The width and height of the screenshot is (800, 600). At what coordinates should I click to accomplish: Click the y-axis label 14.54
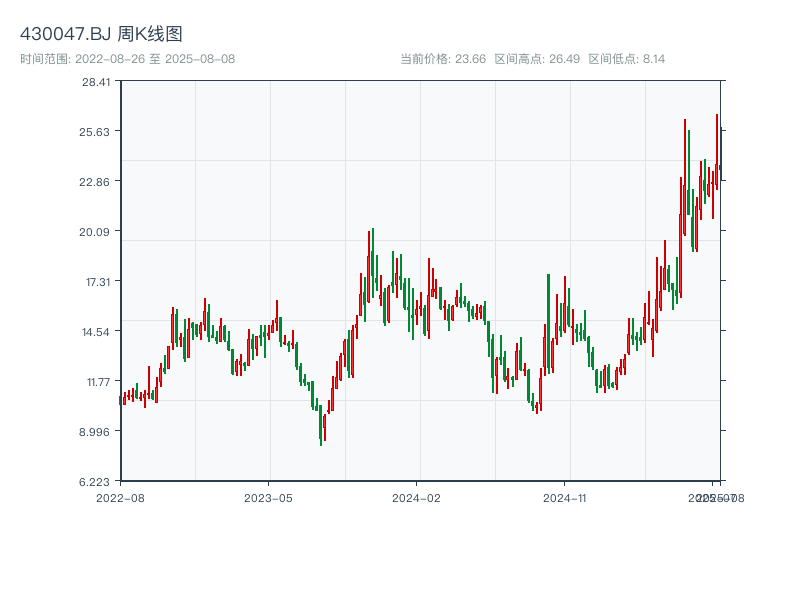(96, 332)
